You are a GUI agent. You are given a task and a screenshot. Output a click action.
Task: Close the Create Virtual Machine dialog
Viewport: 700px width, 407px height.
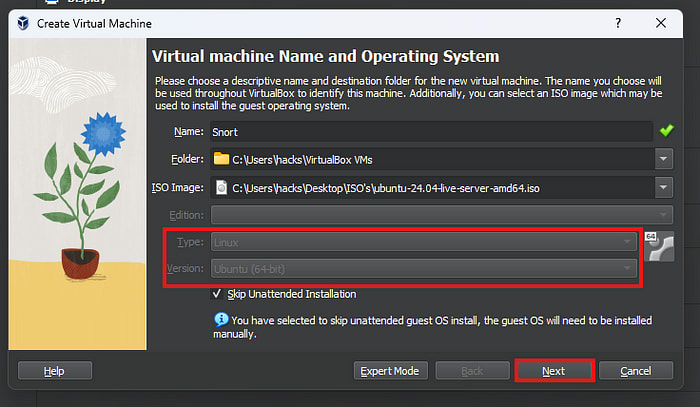point(661,23)
